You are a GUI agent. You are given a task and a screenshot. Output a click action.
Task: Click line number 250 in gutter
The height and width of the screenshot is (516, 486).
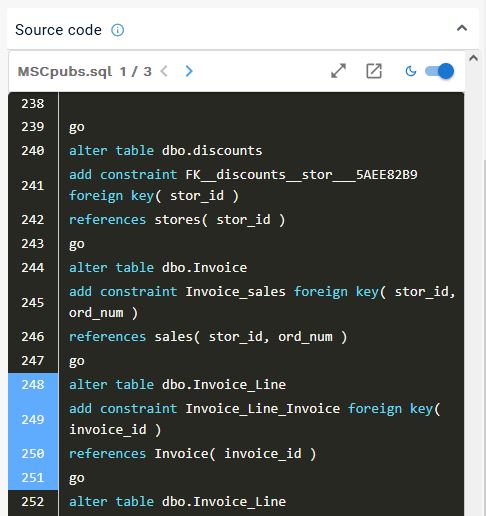click(33, 454)
